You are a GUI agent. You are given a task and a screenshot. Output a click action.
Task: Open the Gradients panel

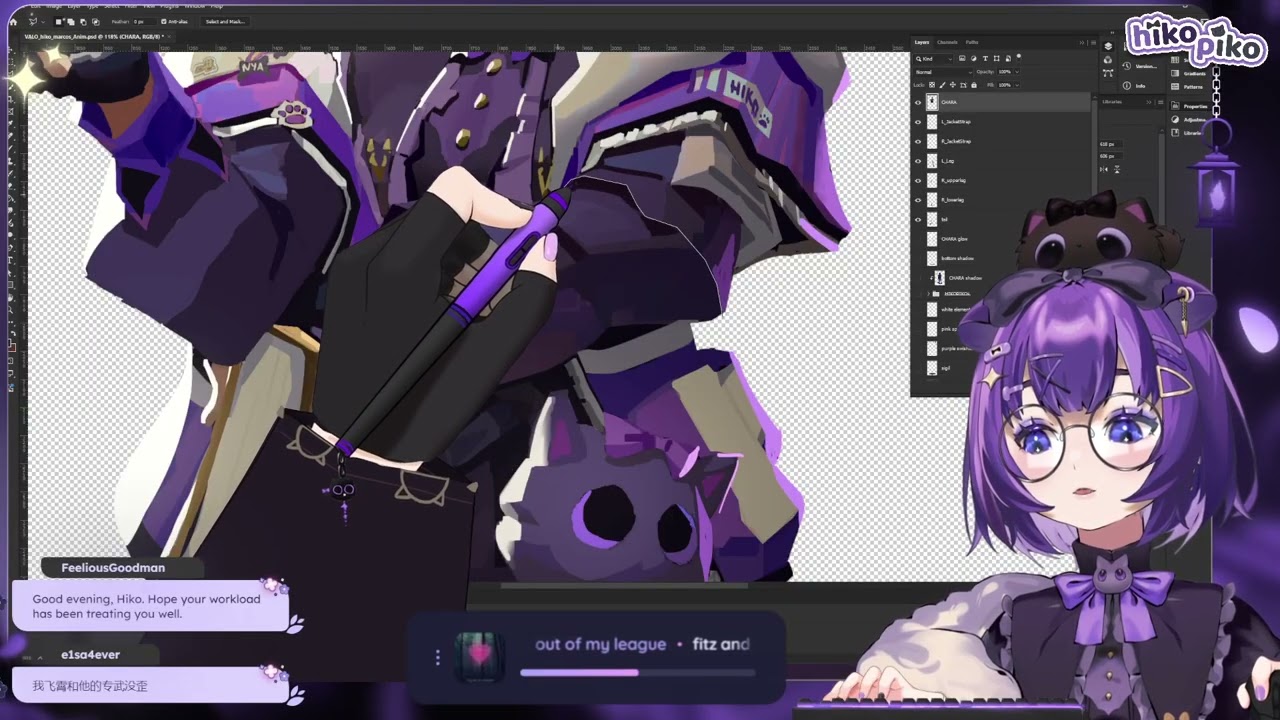pyautogui.click(x=1190, y=74)
